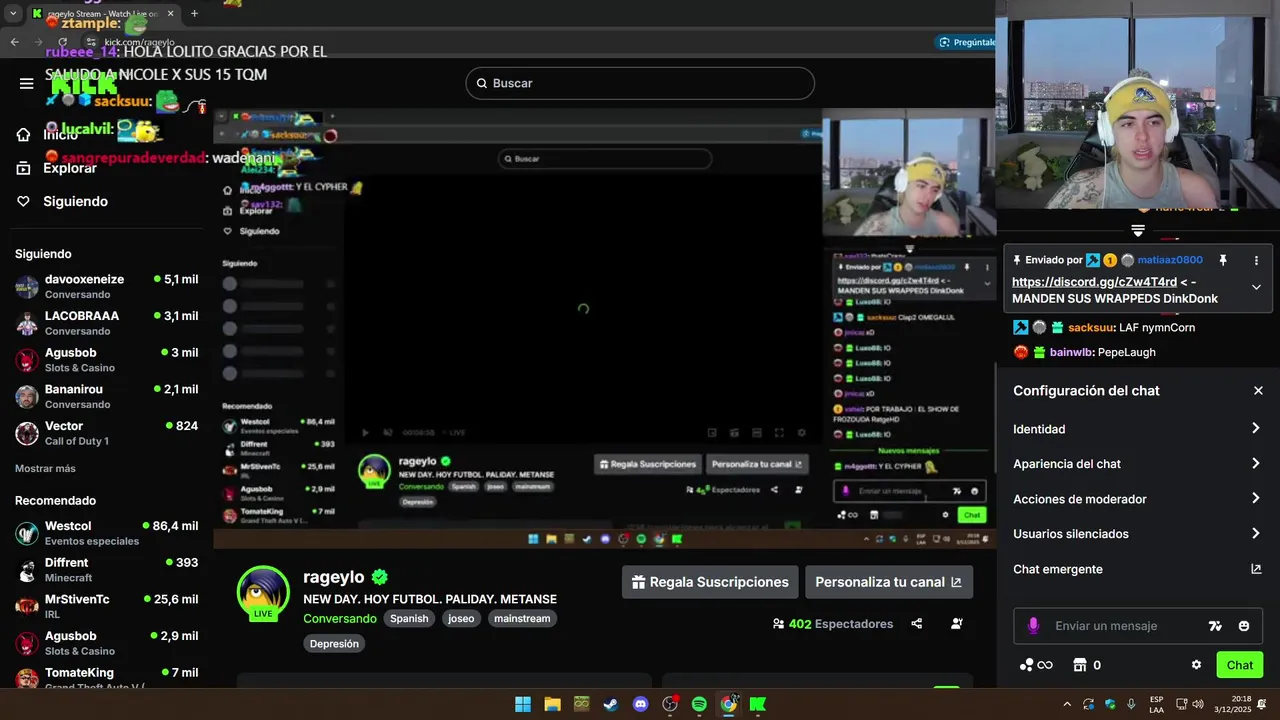Click the follow user icon beside share
1280x720 pixels.
(957, 624)
